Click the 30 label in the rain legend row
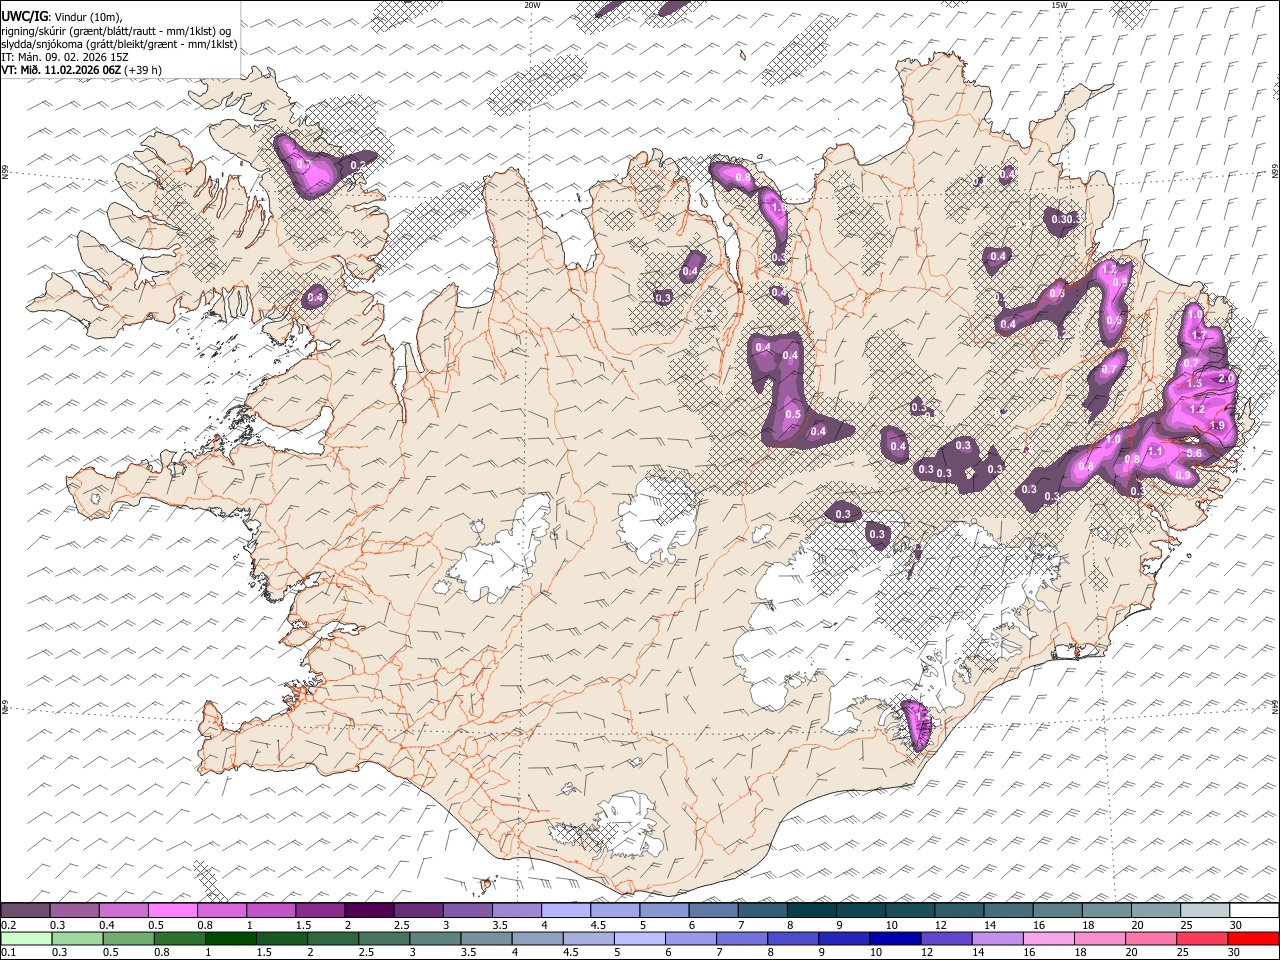This screenshot has height=960, width=1280. 1235,952
